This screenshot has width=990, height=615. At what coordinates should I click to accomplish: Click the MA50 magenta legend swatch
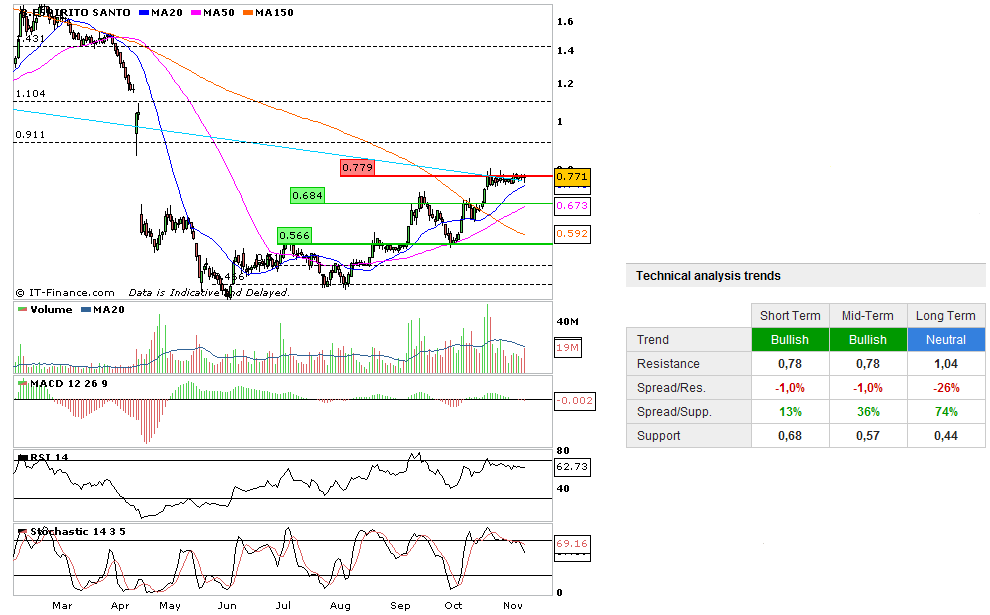196,13
